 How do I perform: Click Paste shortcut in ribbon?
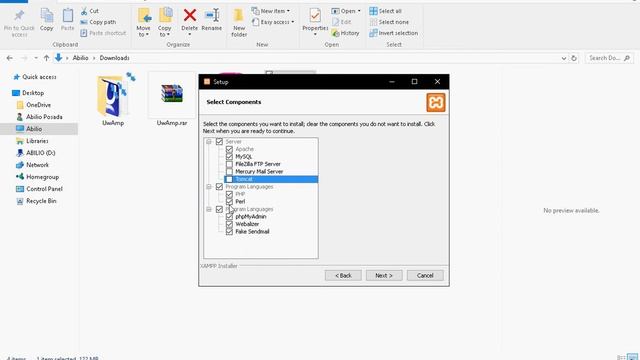(103, 33)
